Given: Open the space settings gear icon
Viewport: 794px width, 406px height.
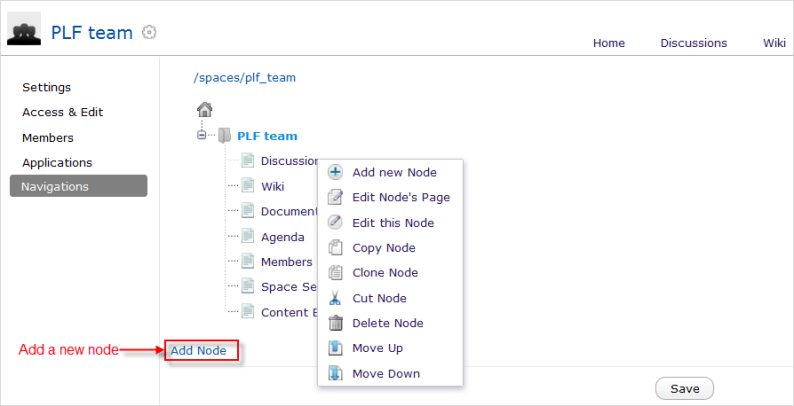Looking at the screenshot, I should click(x=149, y=32).
